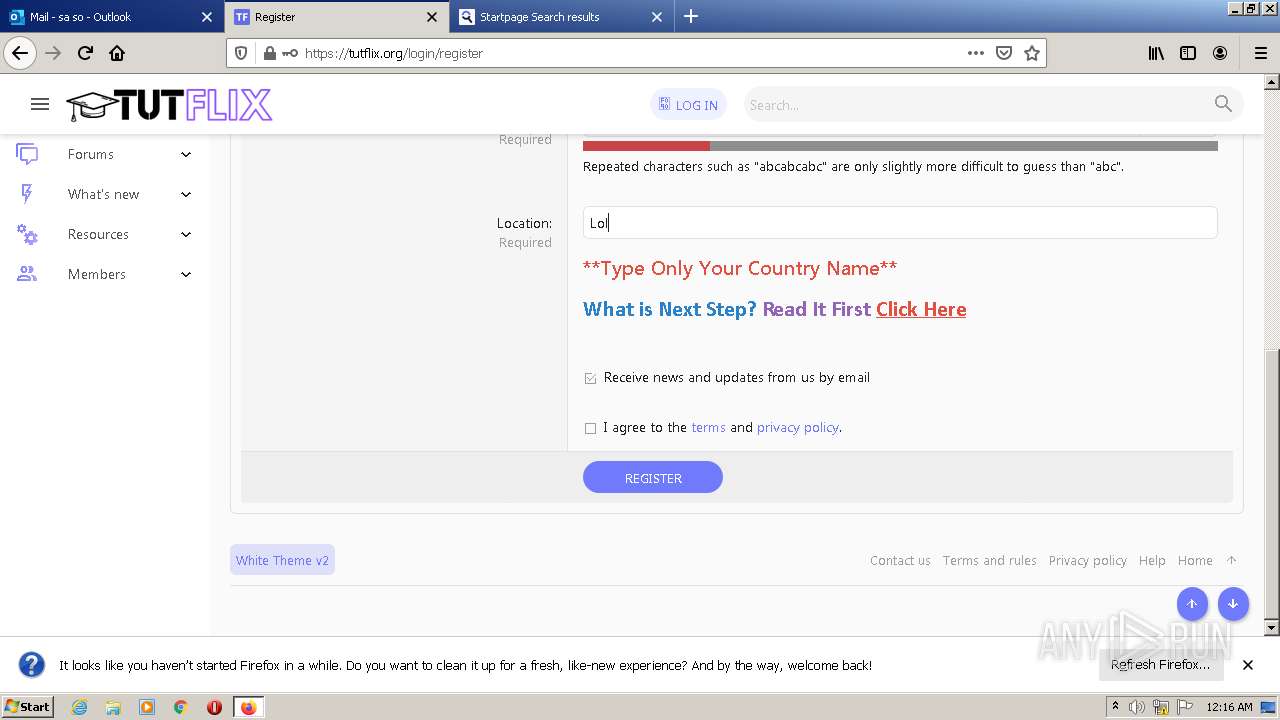1280x720 pixels.
Task: Click the Forums chat icon
Action: (x=27, y=154)
